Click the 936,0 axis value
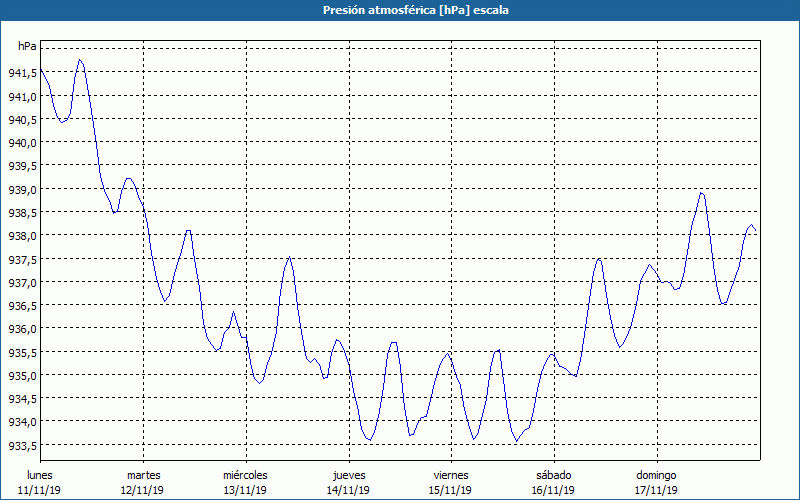Image resolution: width=800 pixels, height=500 pixels. click(x=22, y=329)
